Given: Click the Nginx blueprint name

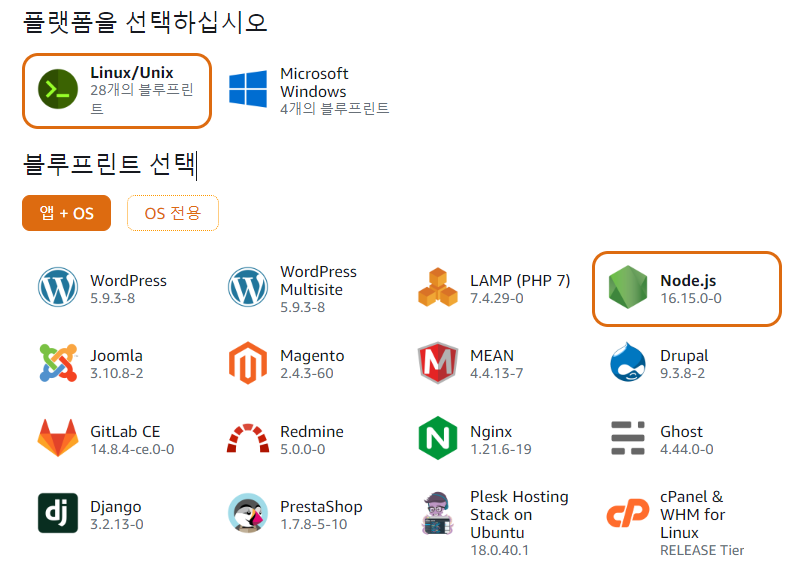Looking at the screenshot, I should pyautogui.click(x=491, y=432).
